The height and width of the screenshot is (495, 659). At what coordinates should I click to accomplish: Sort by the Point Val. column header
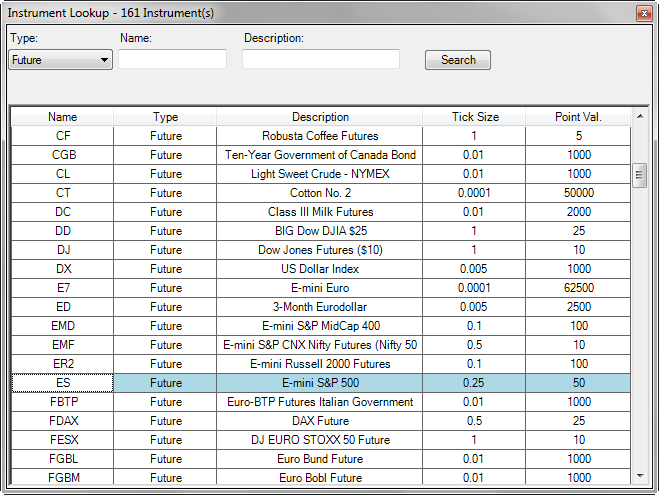click(578, 117)
